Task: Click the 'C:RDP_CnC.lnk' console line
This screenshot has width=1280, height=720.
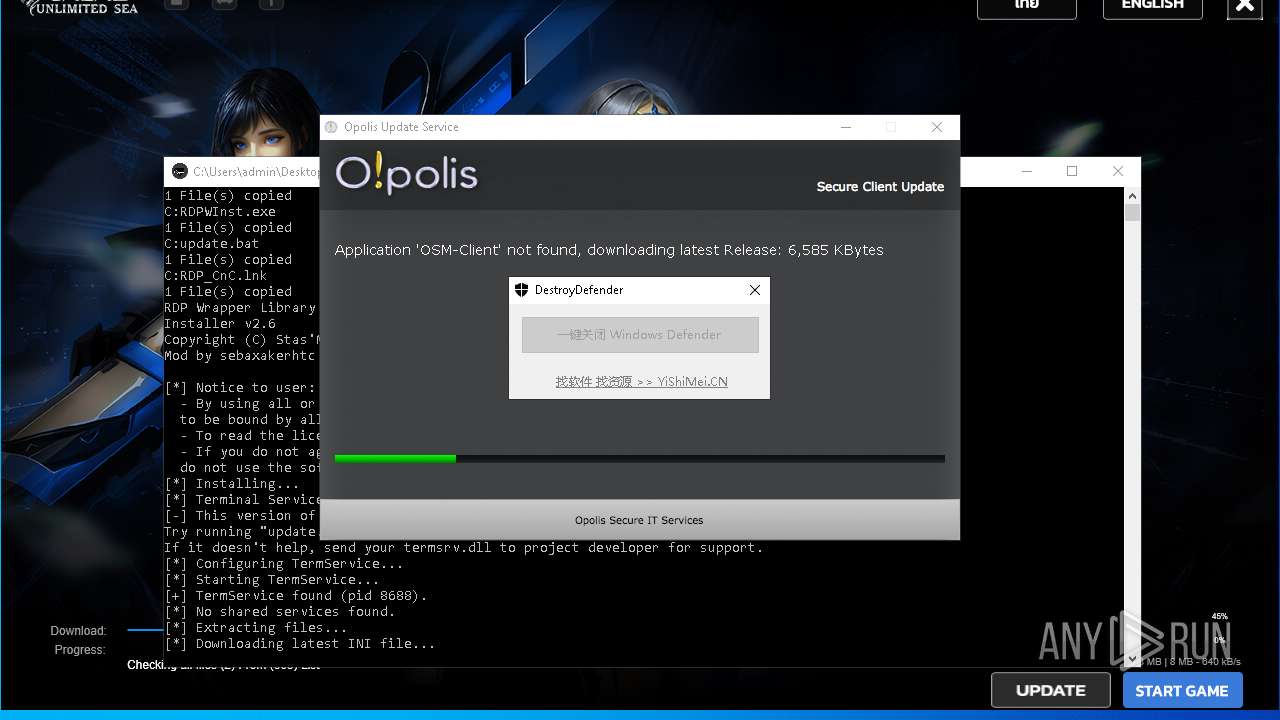Action: (216, 276)
